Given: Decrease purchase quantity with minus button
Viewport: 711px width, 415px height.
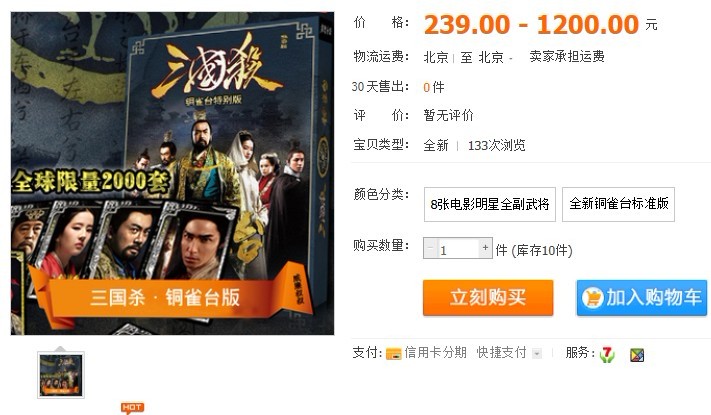Looking at the screenshot, I should pos(430,248).
